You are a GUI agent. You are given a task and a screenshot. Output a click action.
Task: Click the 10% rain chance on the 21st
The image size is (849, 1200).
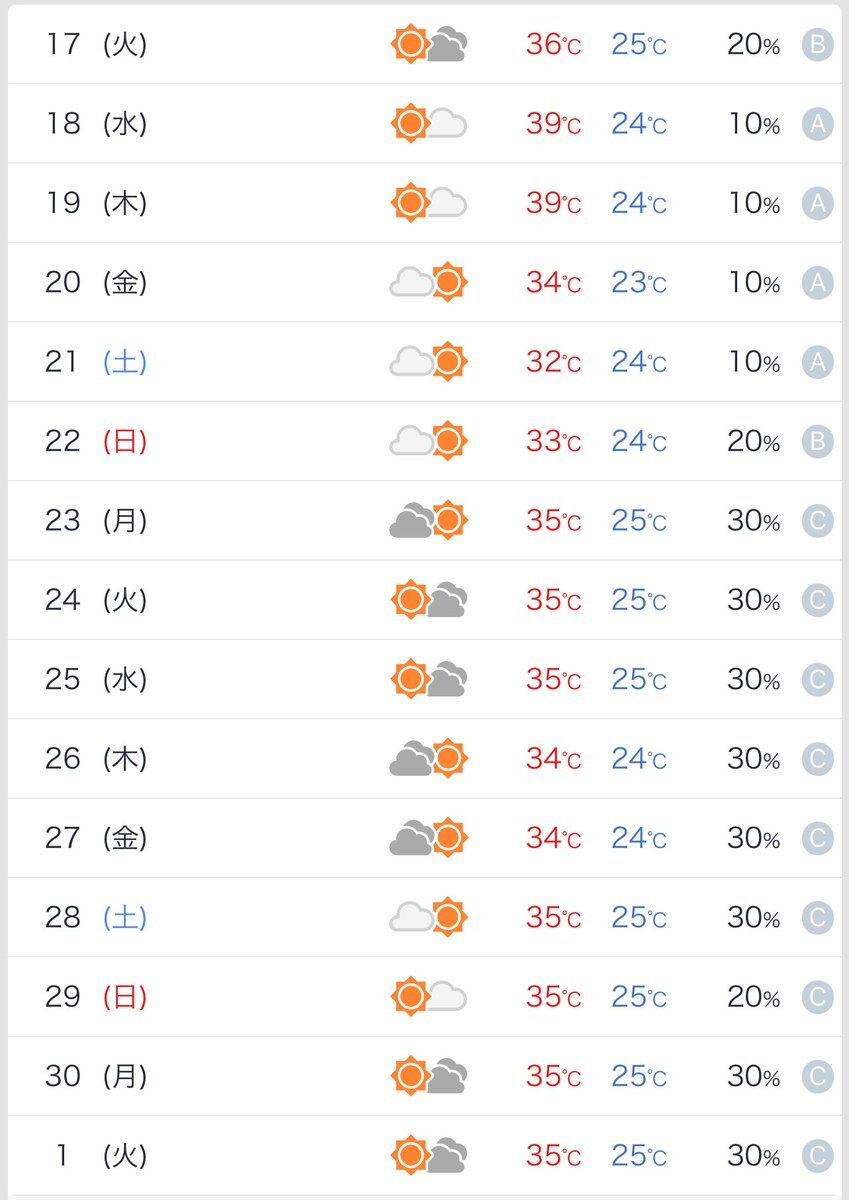(754, 362)
